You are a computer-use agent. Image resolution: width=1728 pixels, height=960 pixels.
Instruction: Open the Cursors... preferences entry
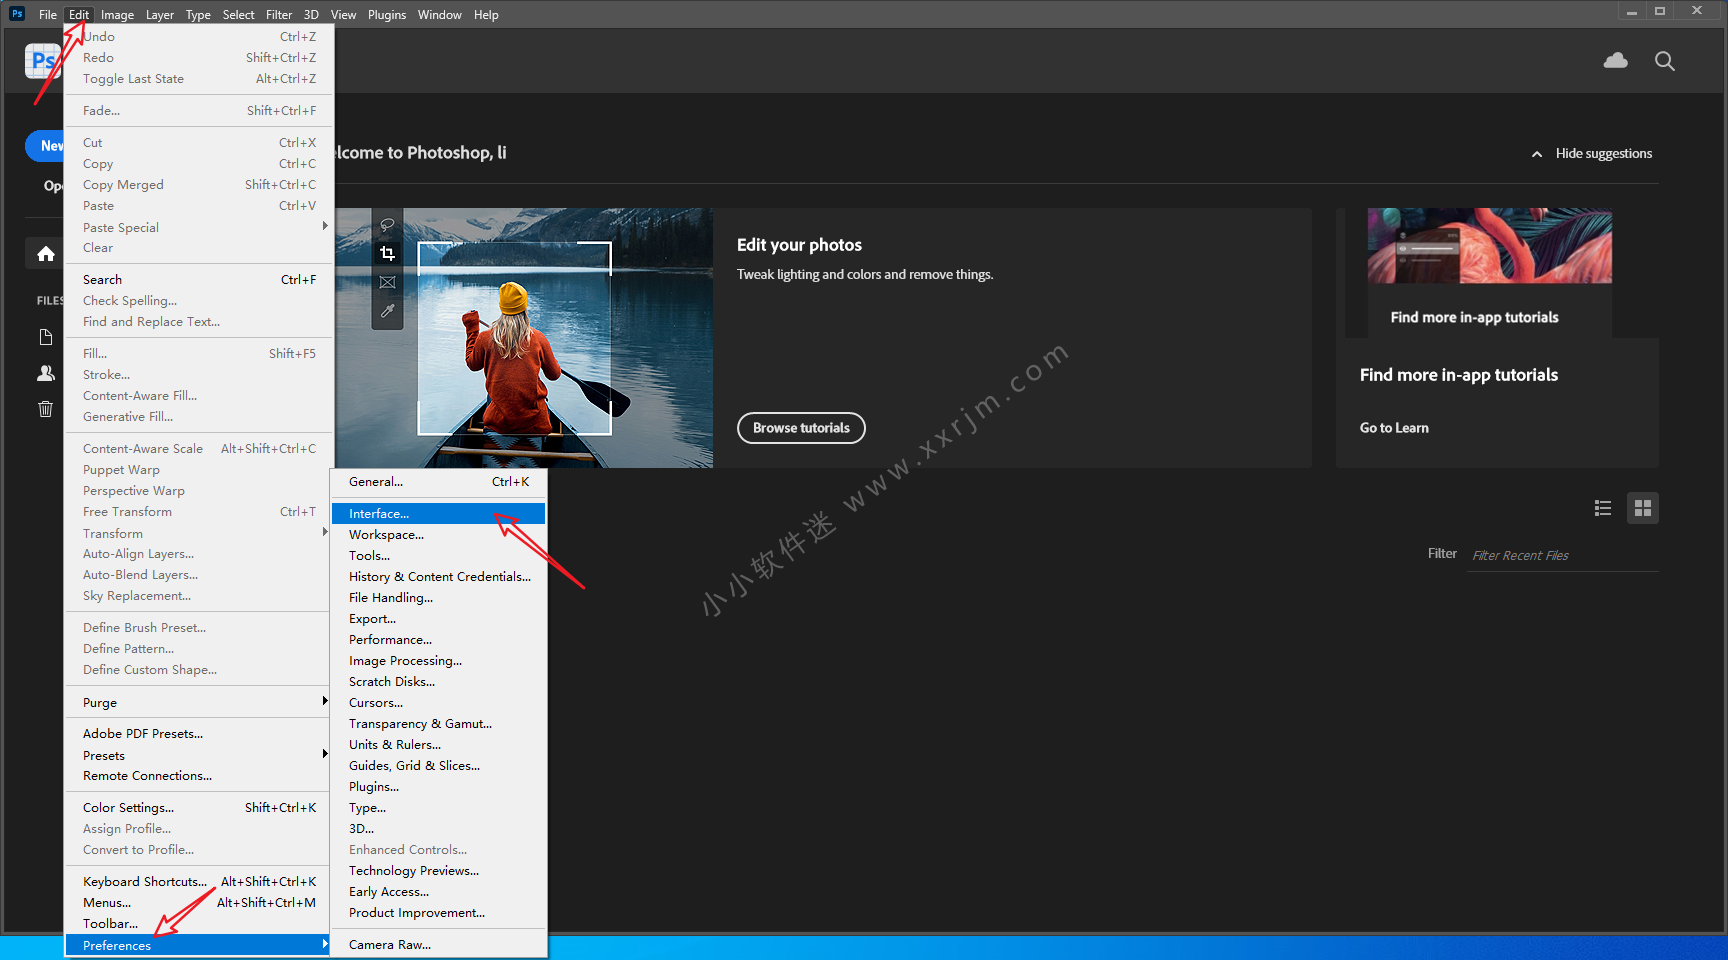438,702
